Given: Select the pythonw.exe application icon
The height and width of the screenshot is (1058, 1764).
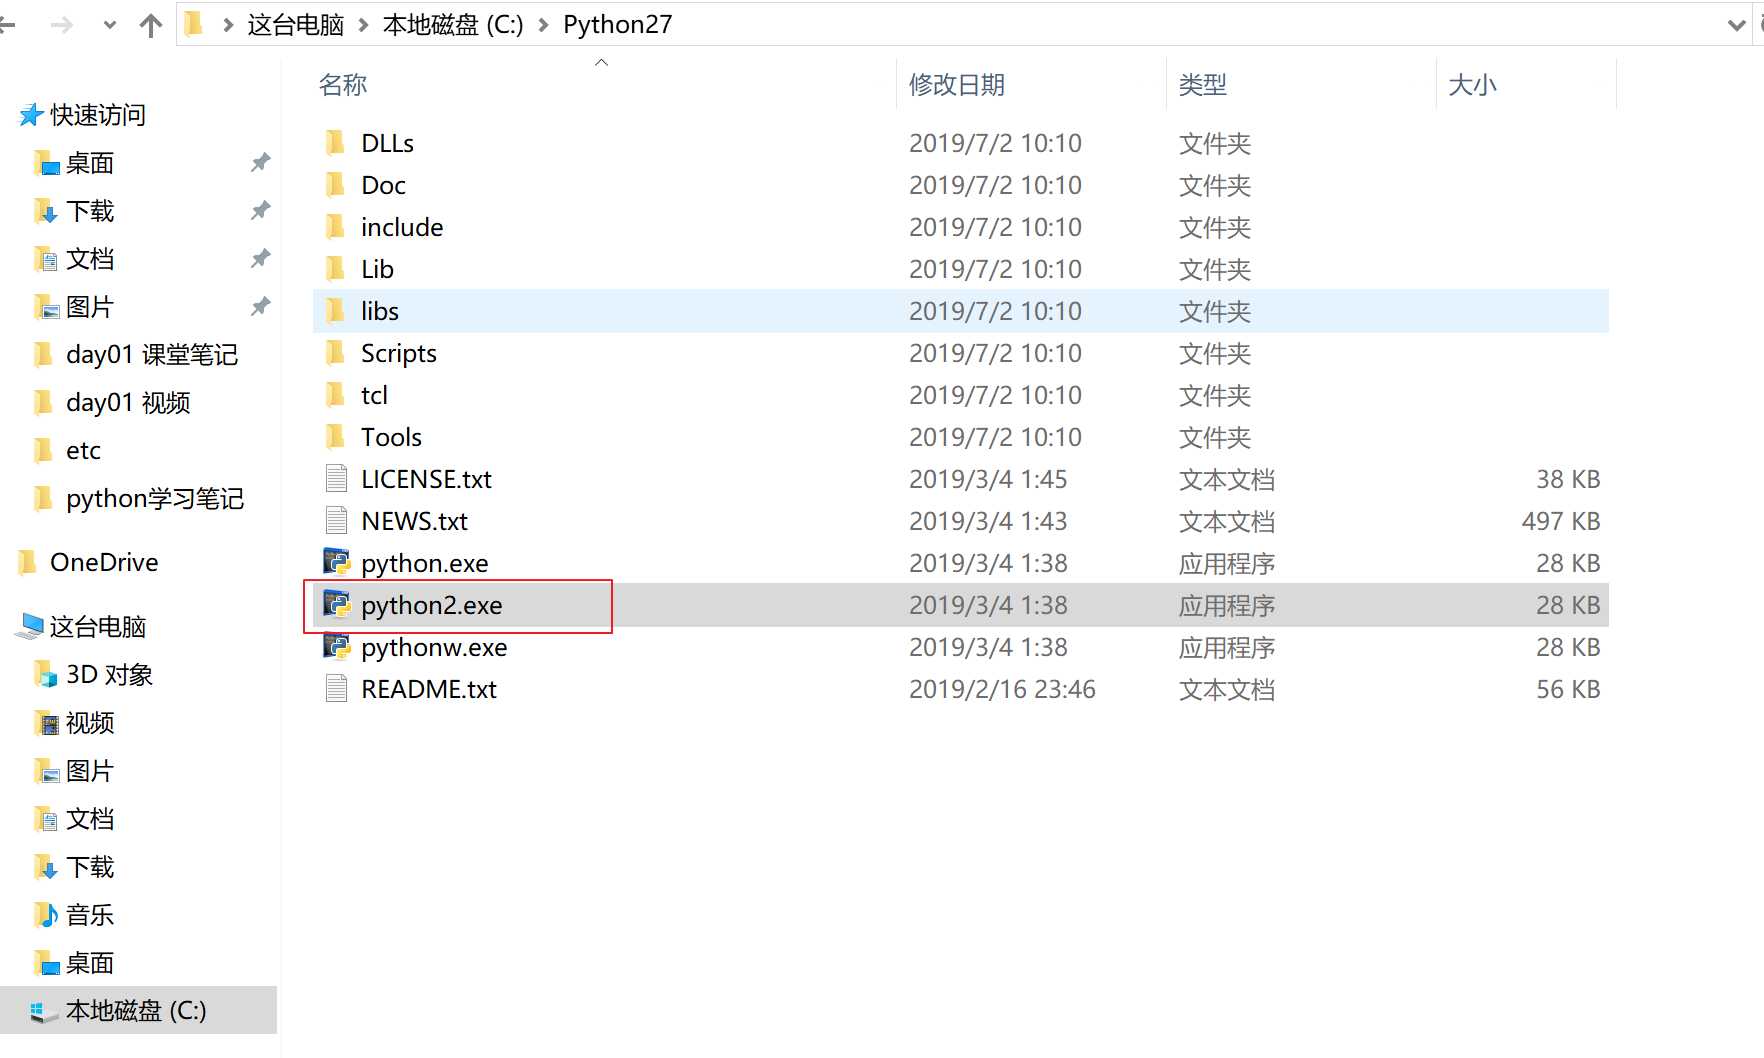Looking at the screenshot, I should (x=336, y=647).
